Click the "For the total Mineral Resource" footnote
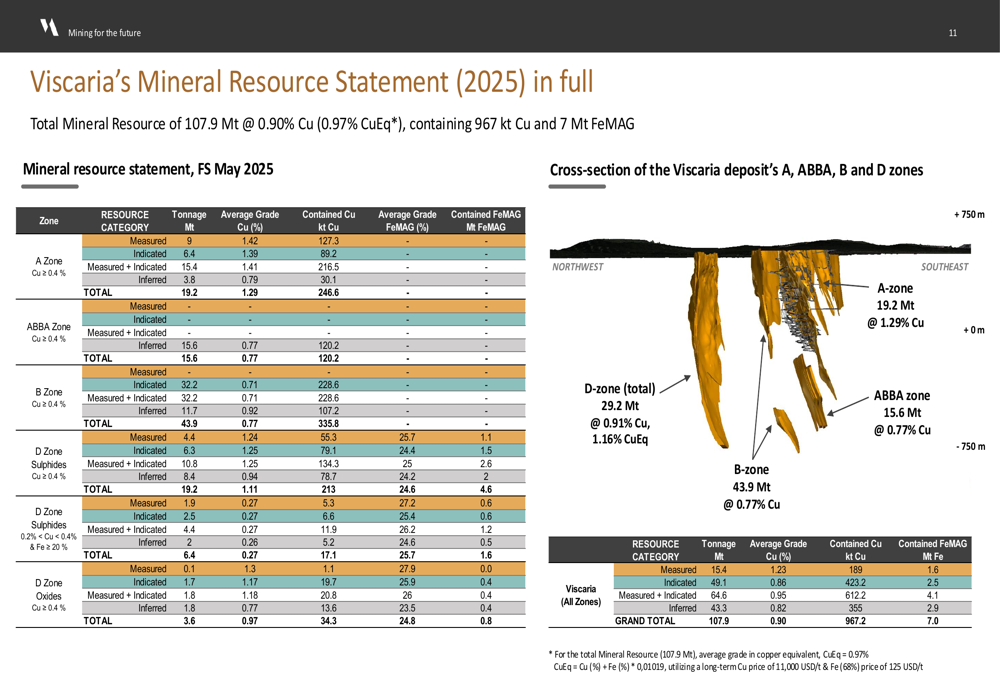This screenshot has height=685, width=1000. click(709, 654)
